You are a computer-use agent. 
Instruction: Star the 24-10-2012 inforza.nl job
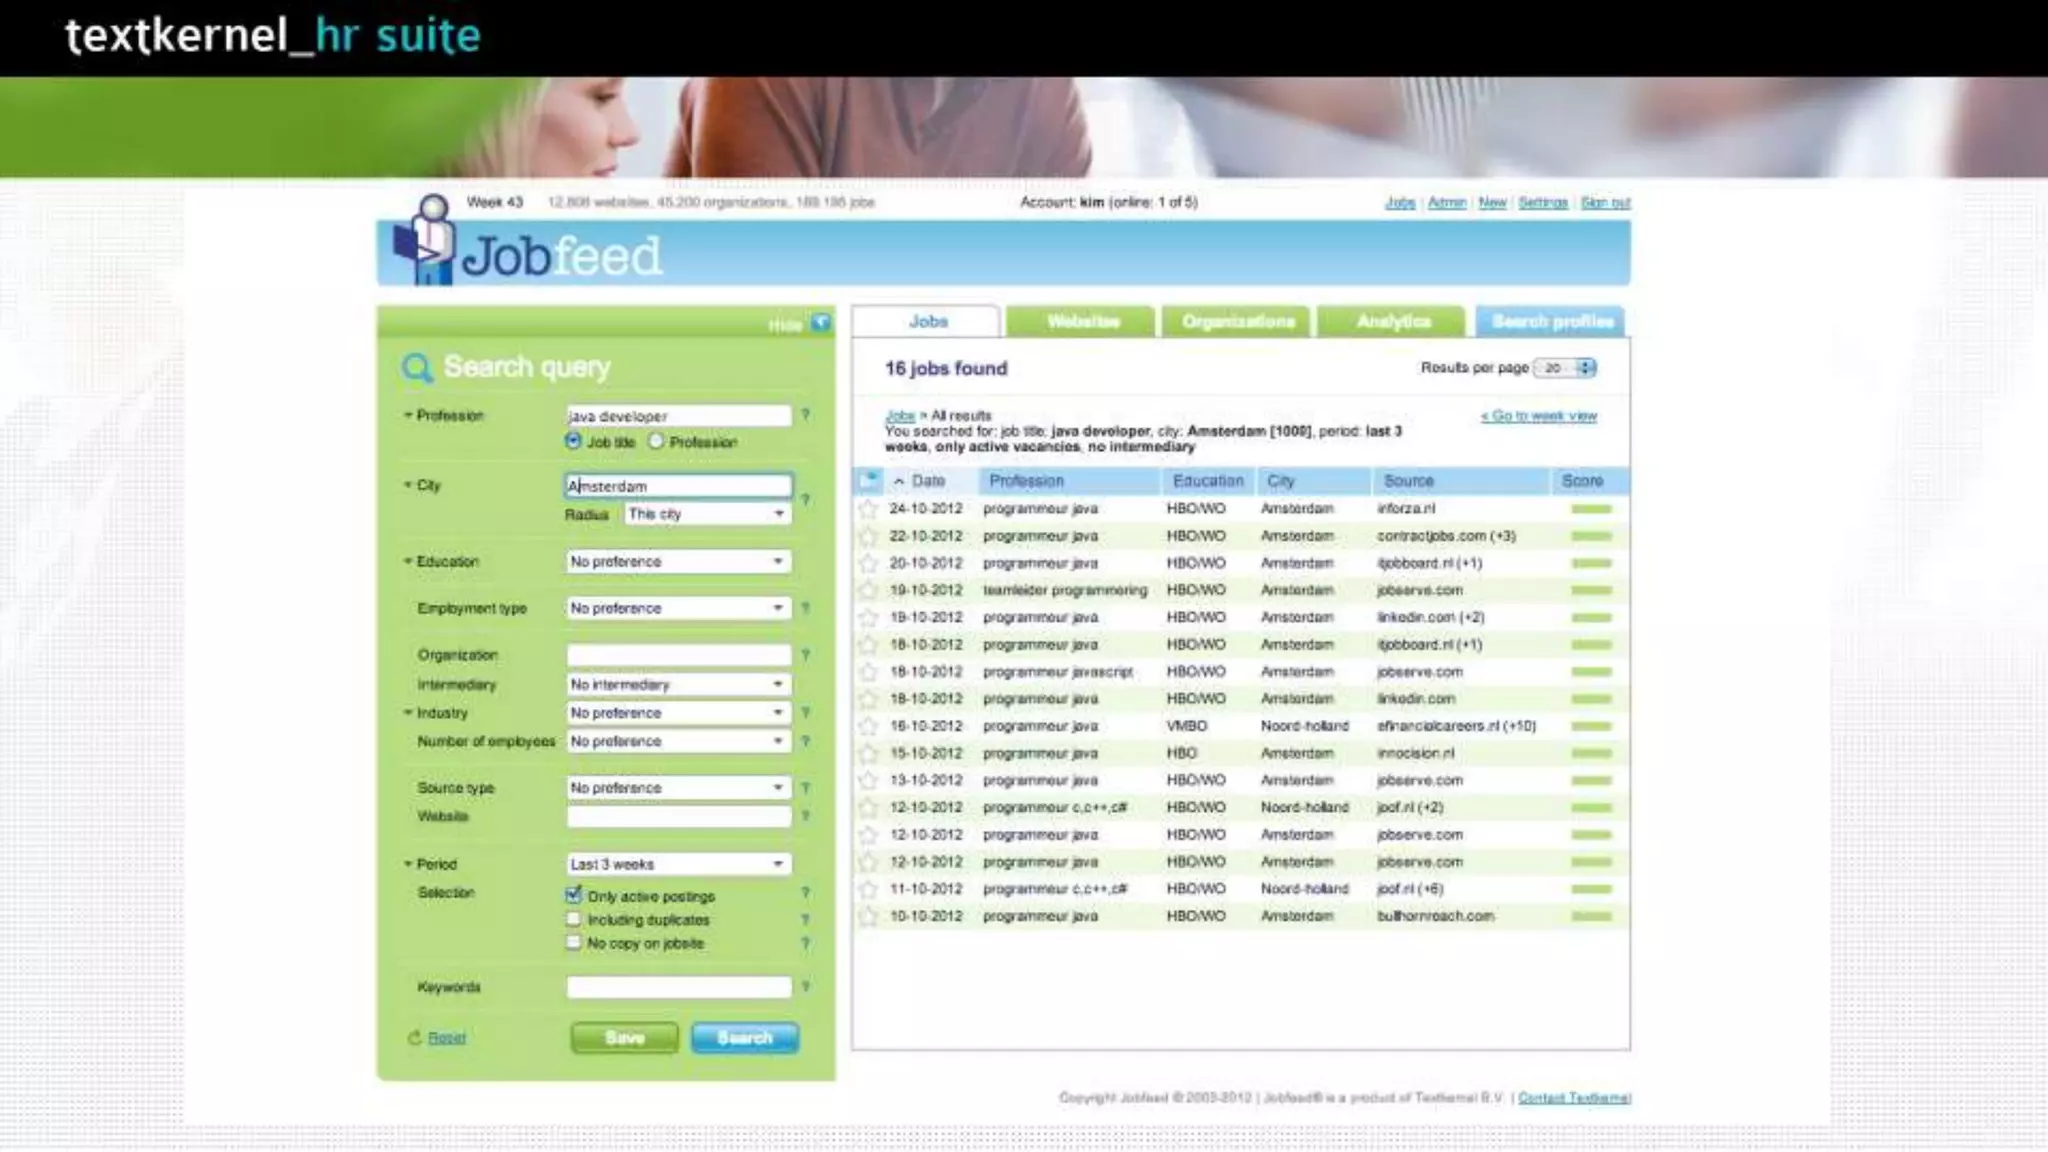pyautogui.click(x=868, y=509)
